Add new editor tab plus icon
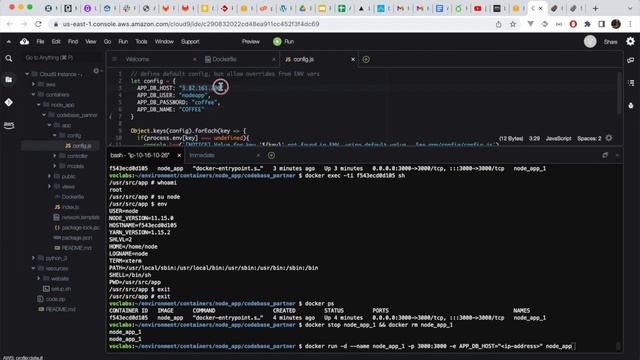 (366, 60)
